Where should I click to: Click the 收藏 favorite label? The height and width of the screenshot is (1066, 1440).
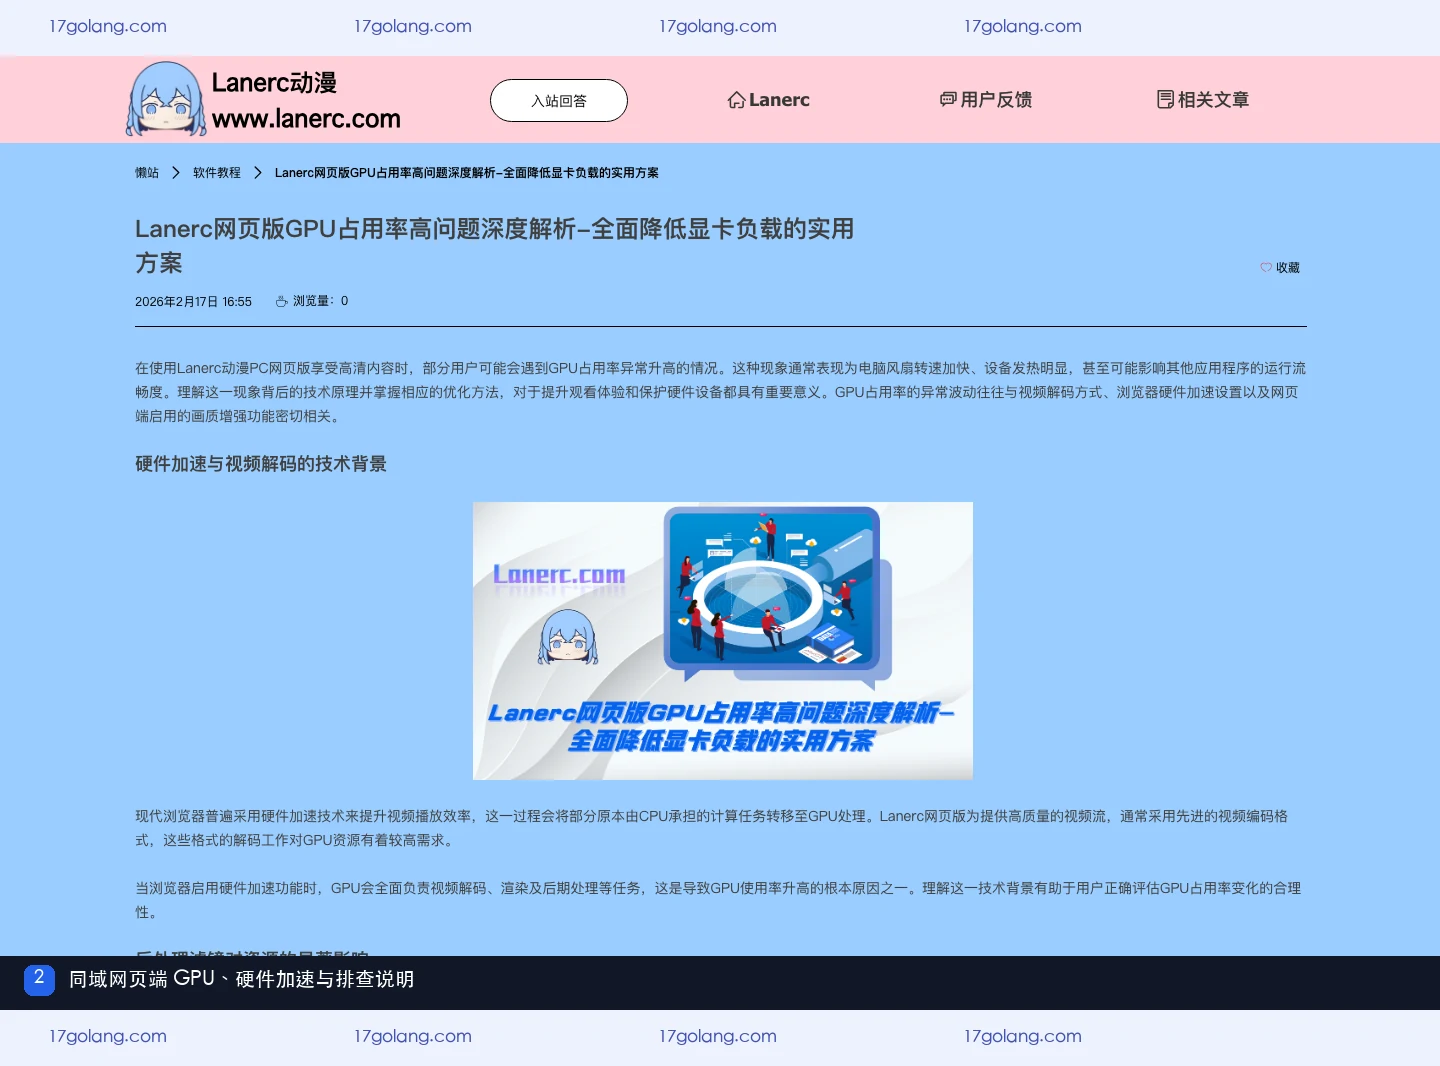1288,268
